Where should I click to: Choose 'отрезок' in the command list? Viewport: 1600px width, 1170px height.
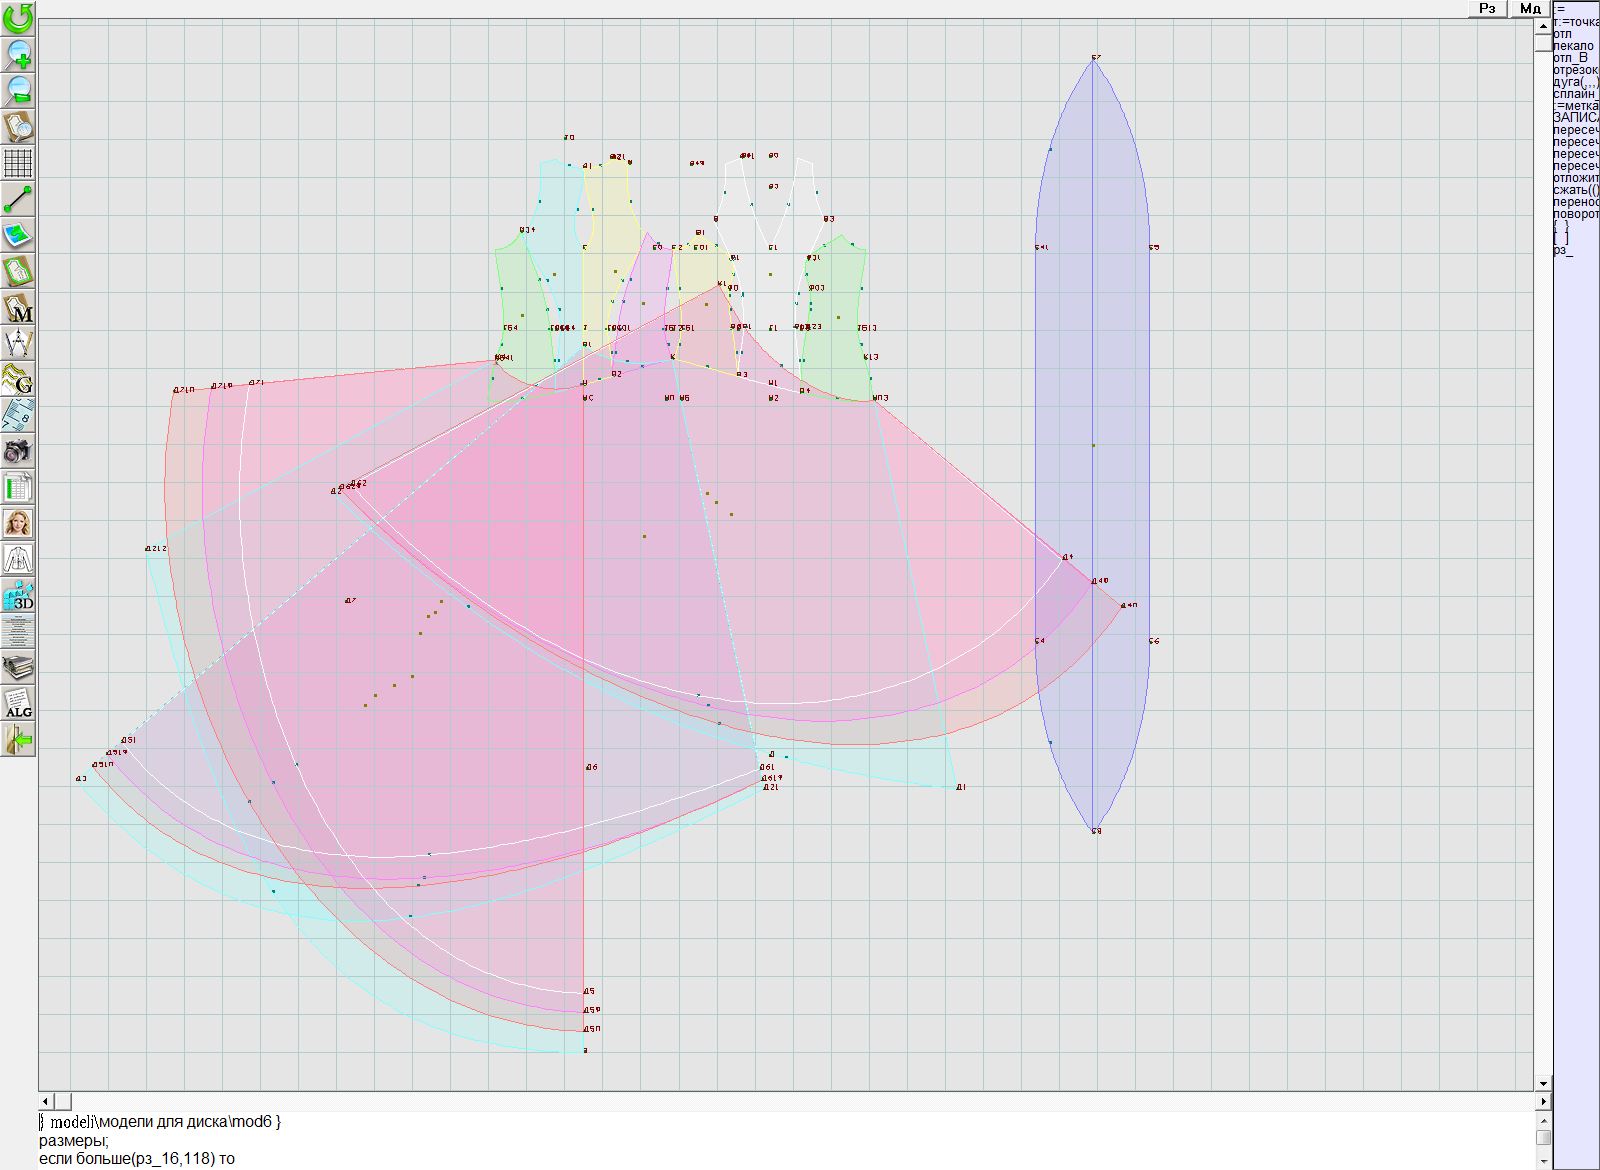(x=1575, y=70)
